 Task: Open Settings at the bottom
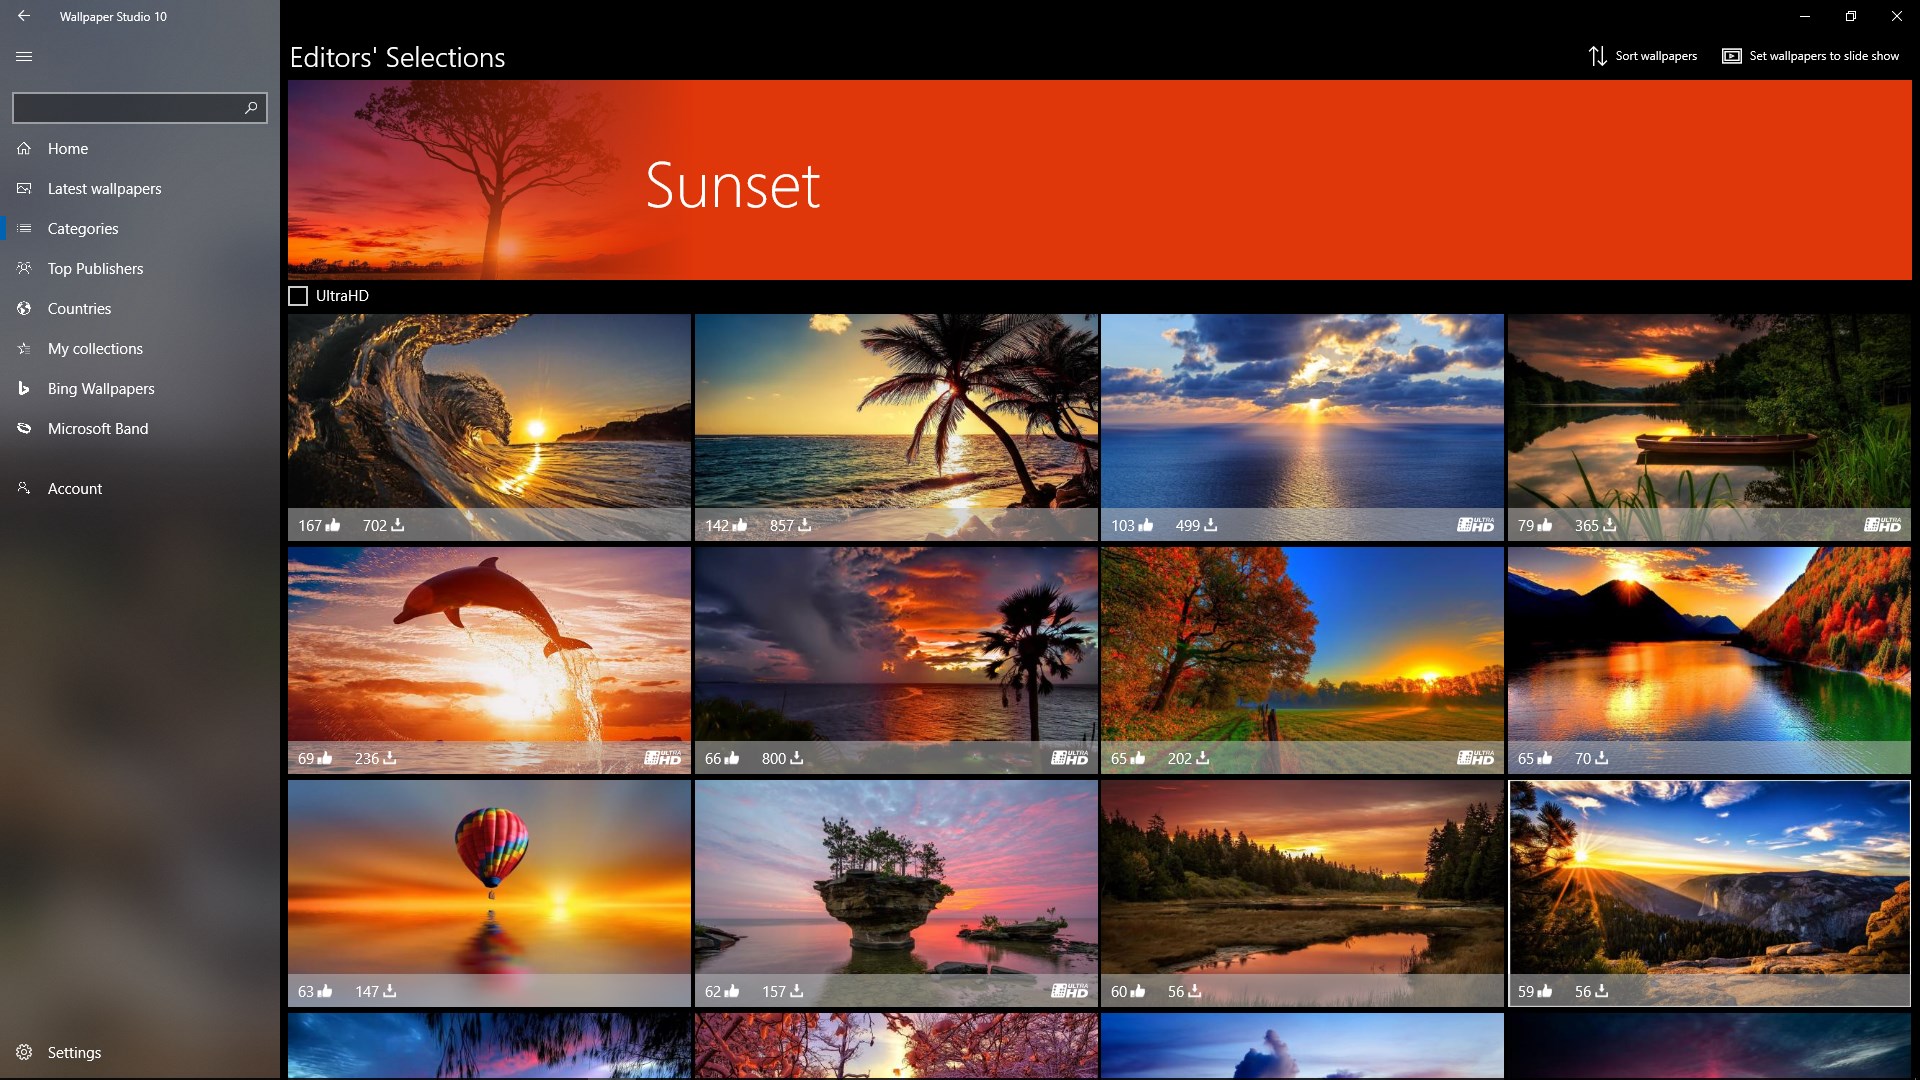click(x=74, y=1052)
